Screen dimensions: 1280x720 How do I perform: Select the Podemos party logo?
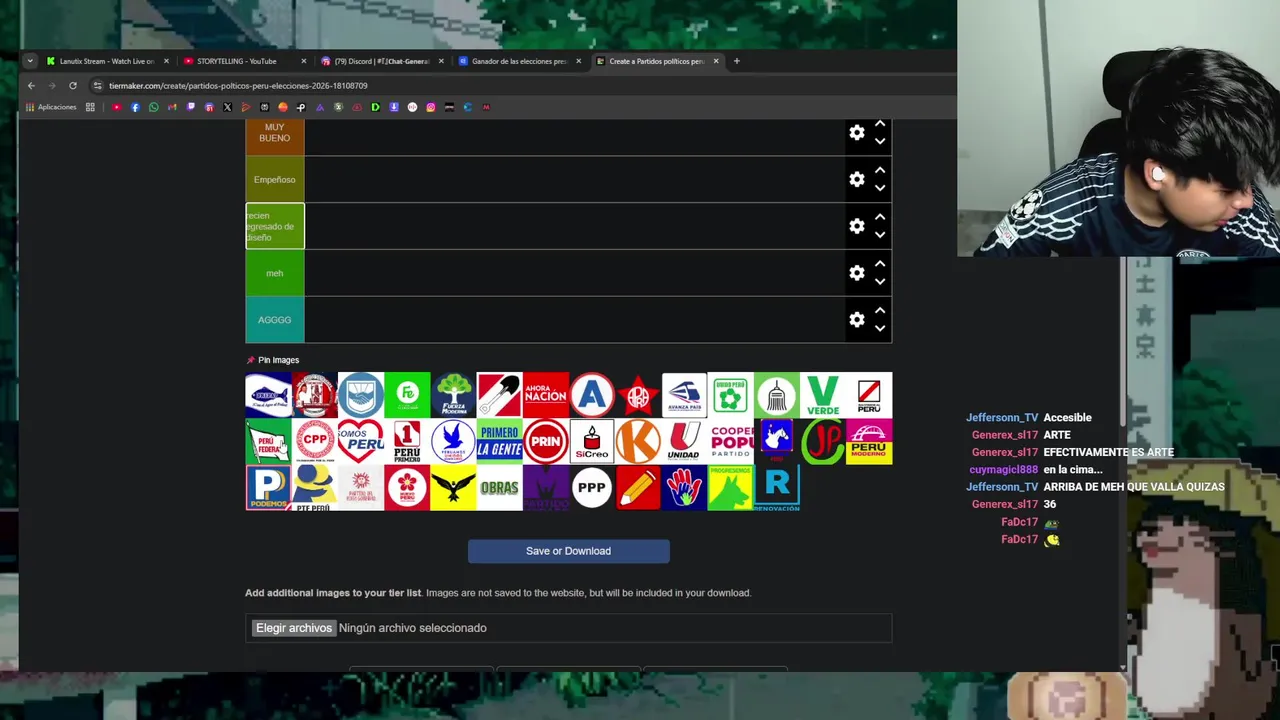[x=268, y=488]
